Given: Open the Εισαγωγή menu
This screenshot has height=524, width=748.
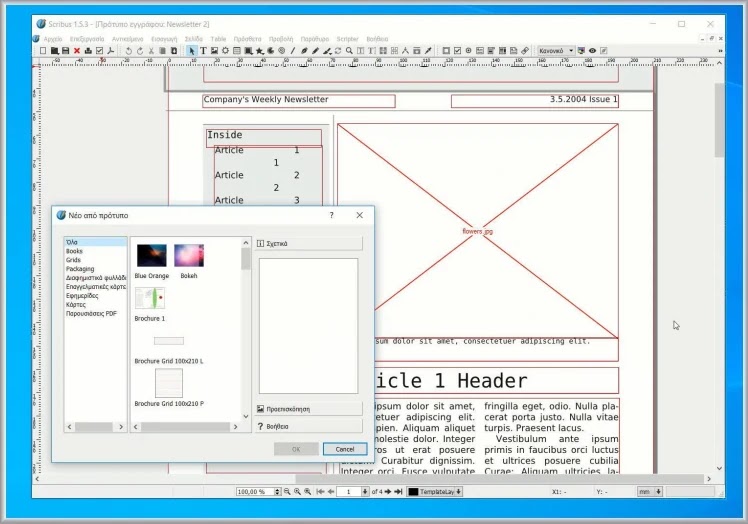Looking at the screenshot, I should [164, 39].
